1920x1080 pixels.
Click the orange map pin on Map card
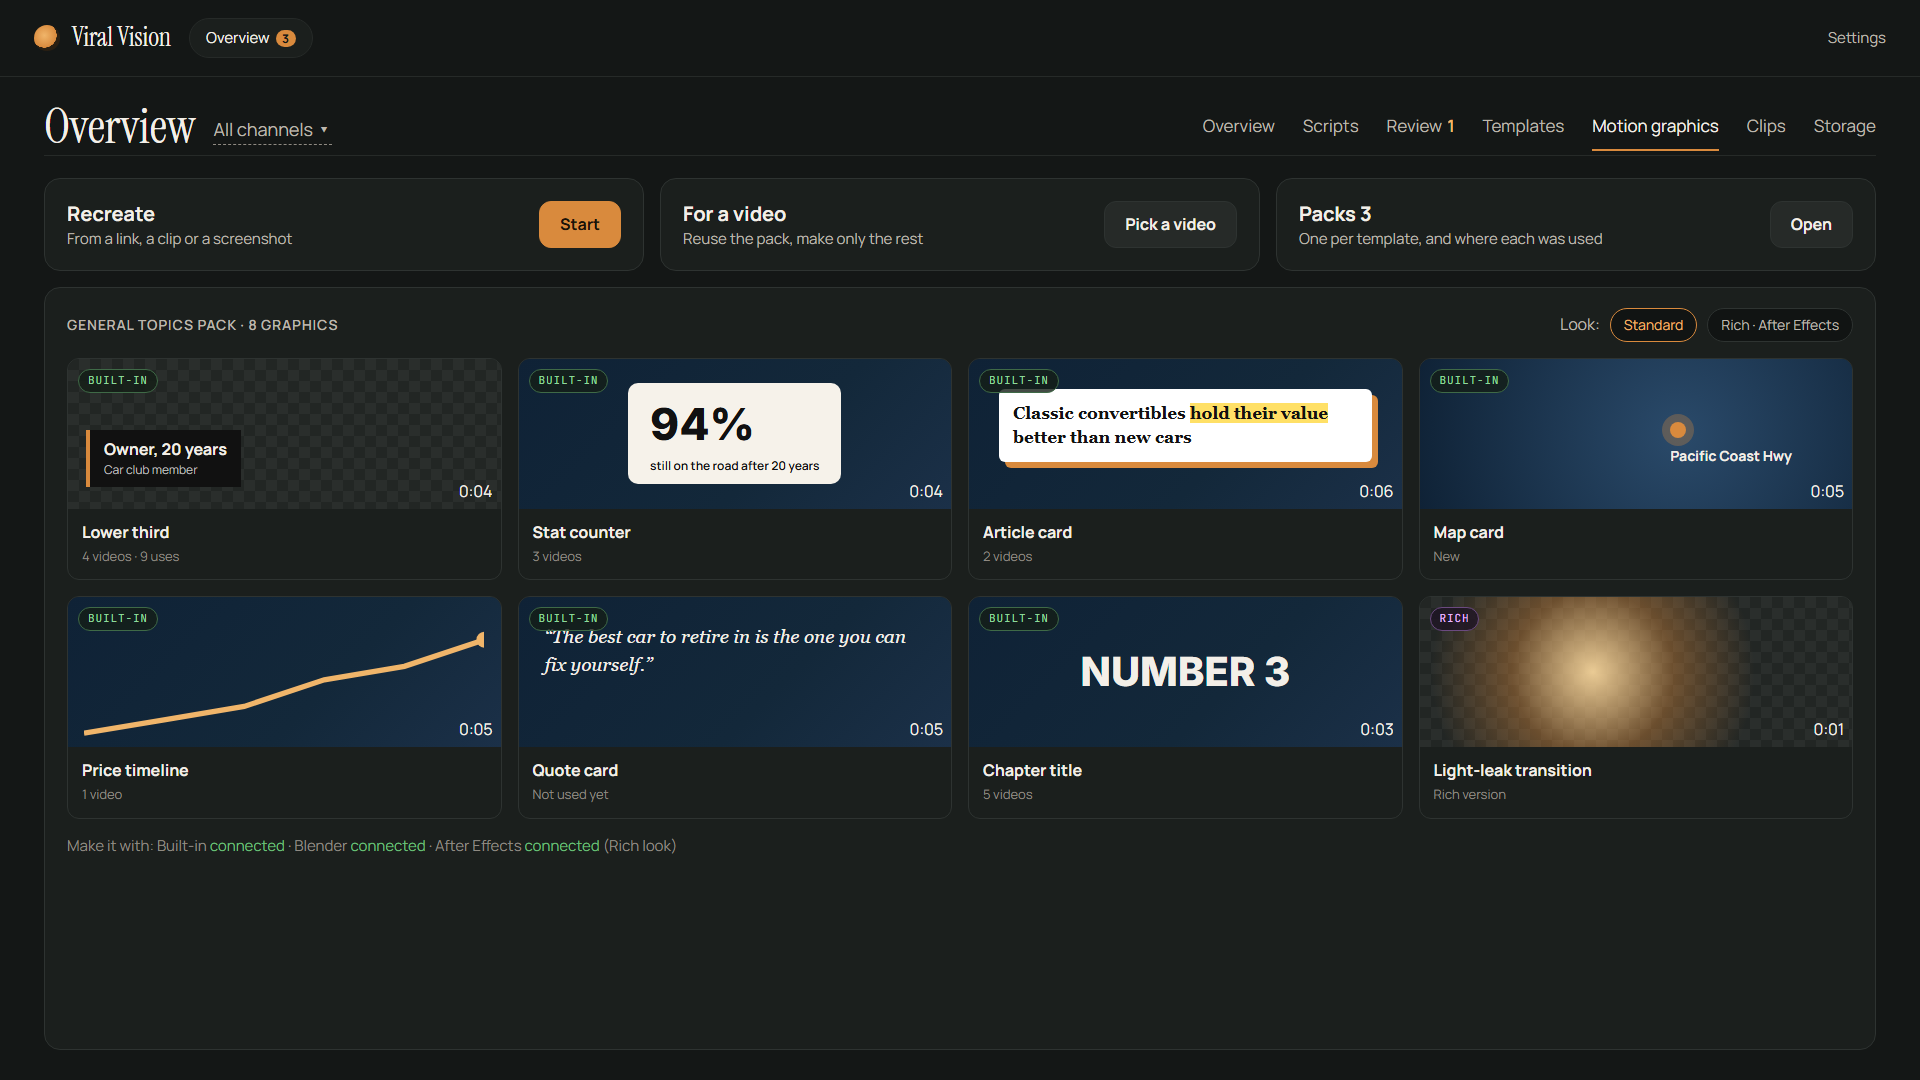pyautogui.click(x=1677, y=430)
